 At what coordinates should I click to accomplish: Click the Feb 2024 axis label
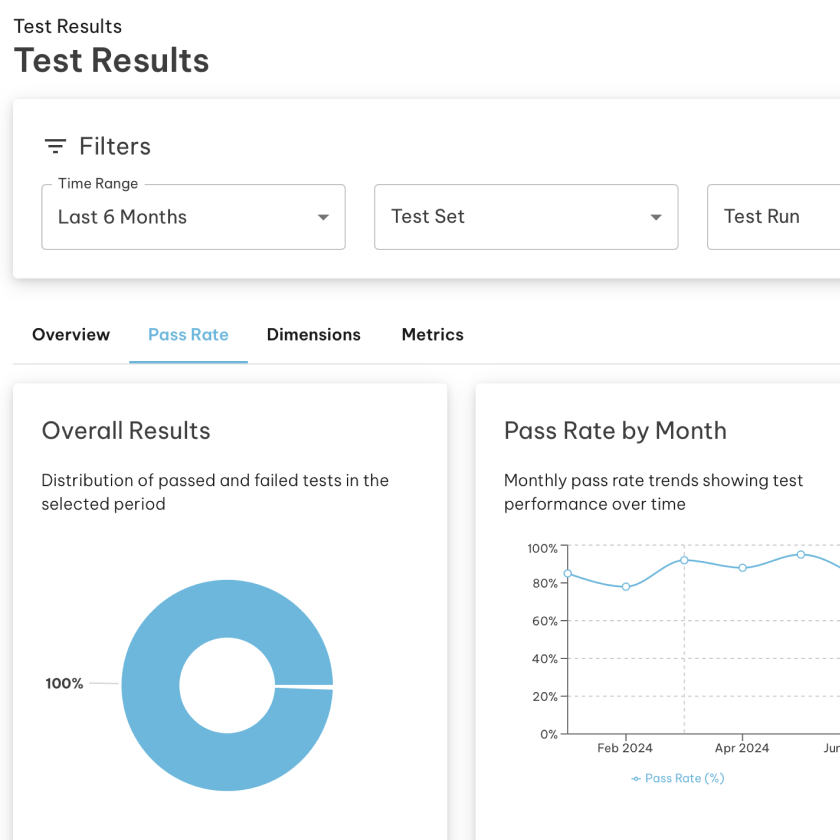(625, 748)
